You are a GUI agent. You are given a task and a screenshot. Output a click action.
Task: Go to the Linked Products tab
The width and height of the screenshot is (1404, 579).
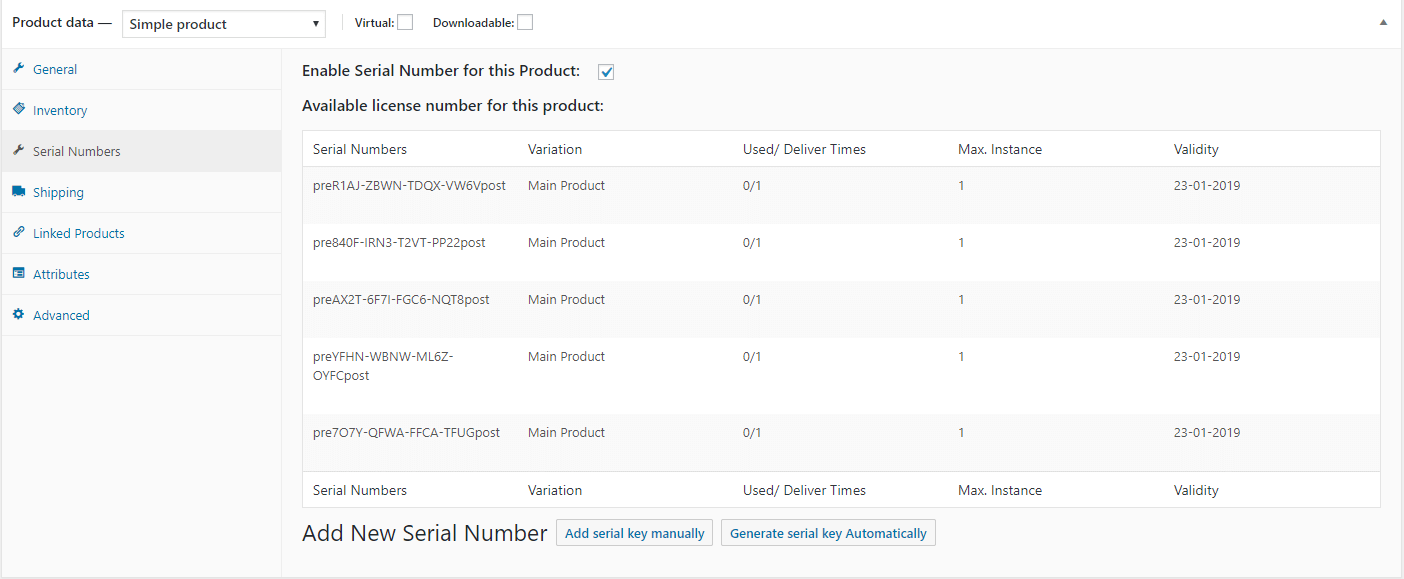tap(141, 233)
